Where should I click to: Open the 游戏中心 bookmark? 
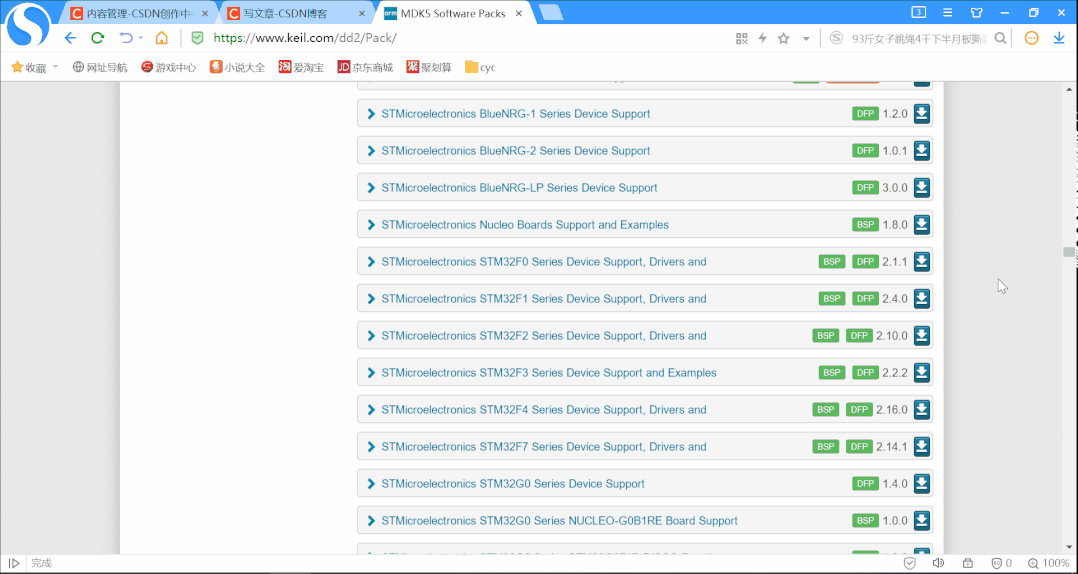click(168, 67)
